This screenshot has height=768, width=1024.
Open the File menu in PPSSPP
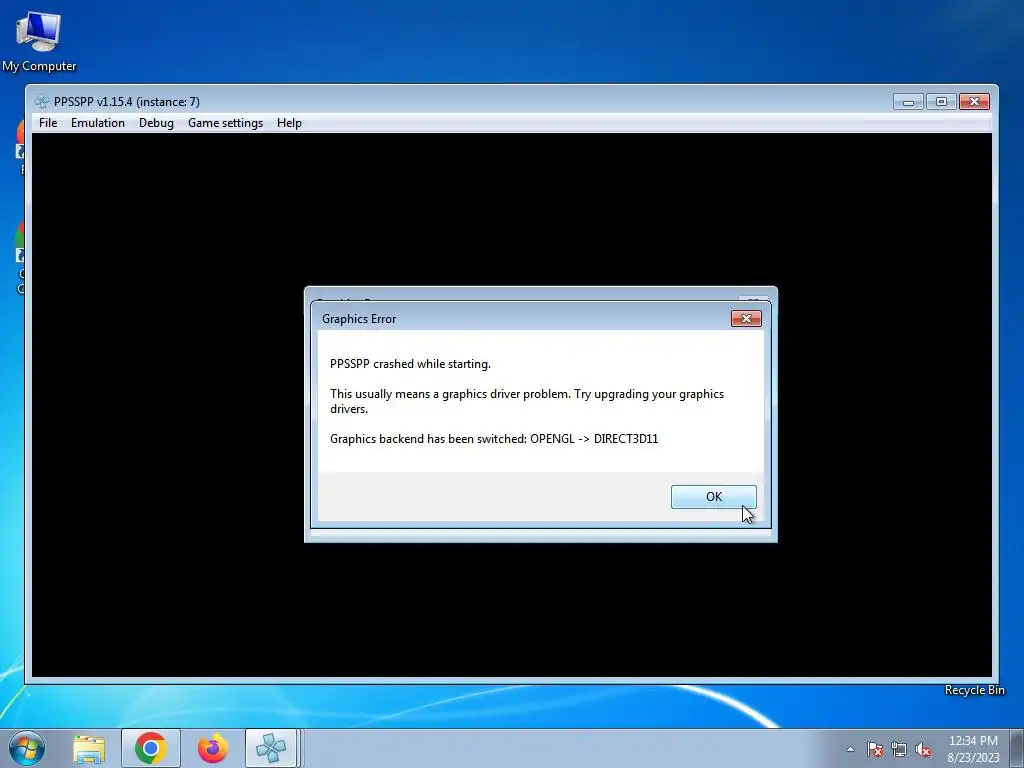[48, 123]
